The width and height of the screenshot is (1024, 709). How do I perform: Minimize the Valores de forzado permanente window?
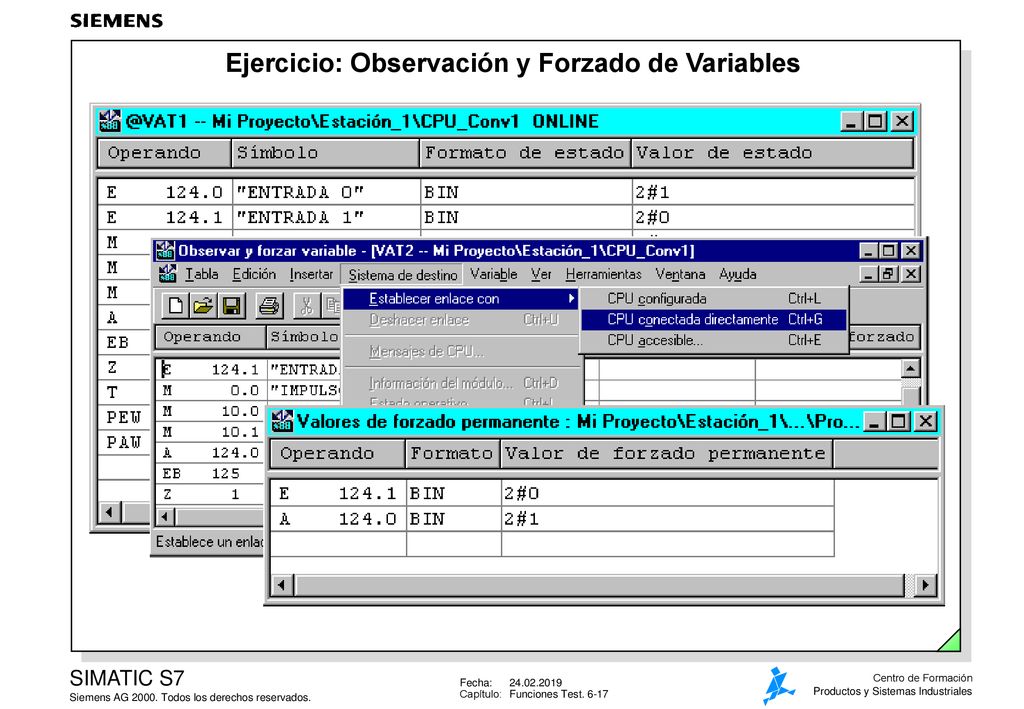[x=874, y=421]
